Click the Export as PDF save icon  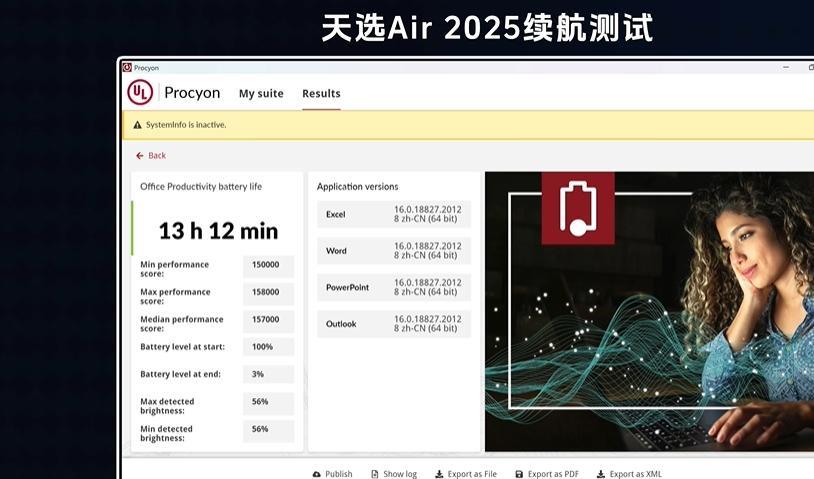coord(519,474)
